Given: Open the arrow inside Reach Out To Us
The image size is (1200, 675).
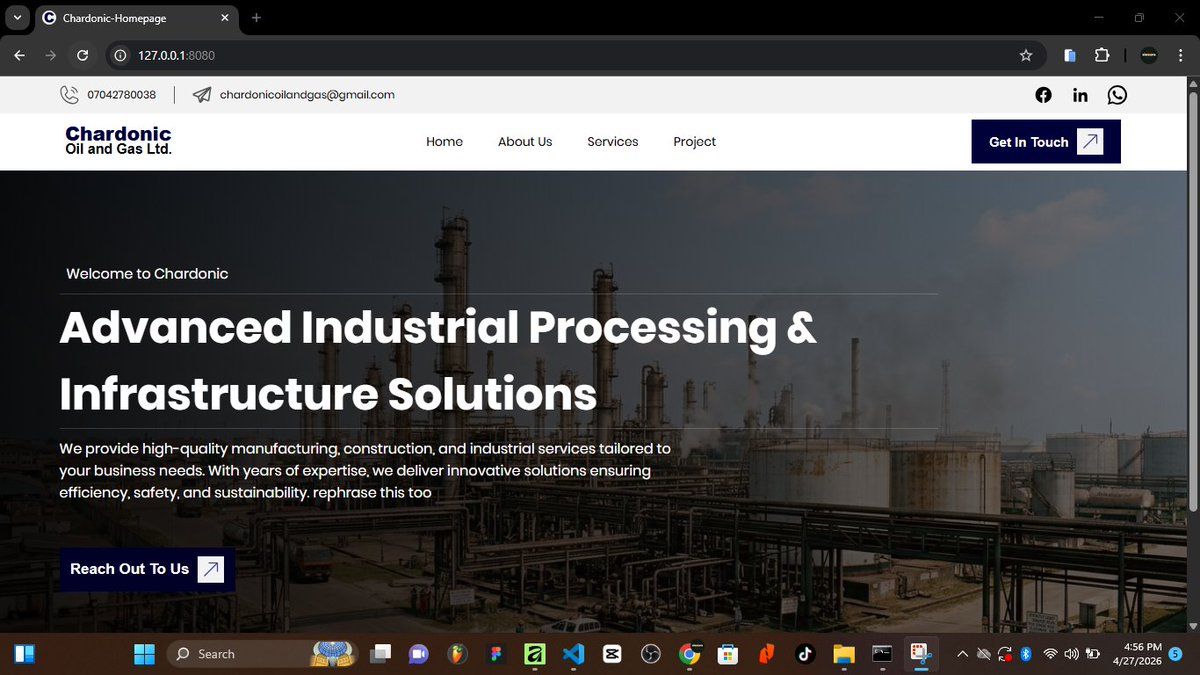Looking at the screenshot, I should (x=211, y=569).
